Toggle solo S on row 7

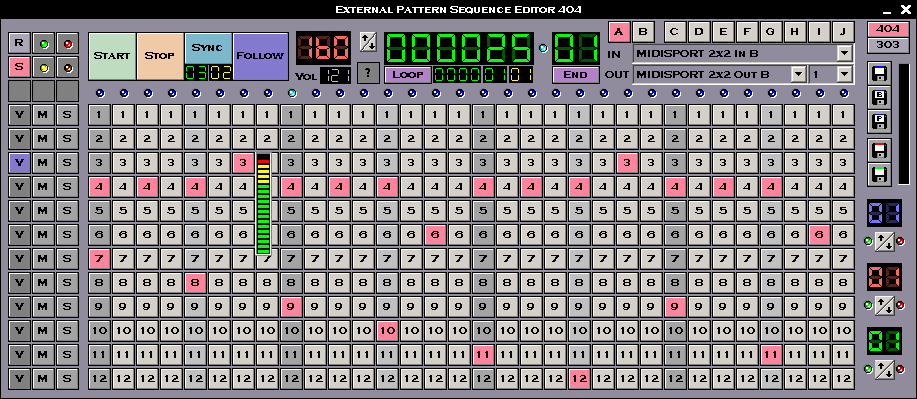(x=67, y=259)
